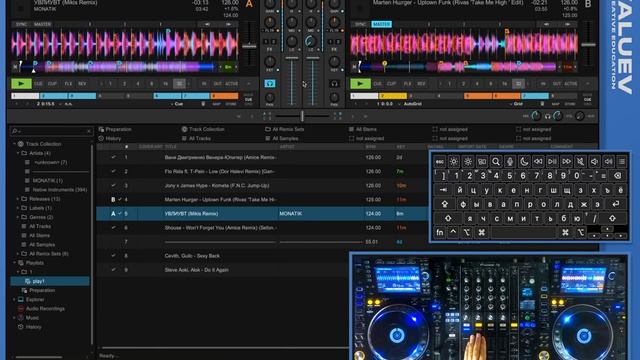
Task: Click the headphones icon in the master section
Action: [x=547, y=116]
